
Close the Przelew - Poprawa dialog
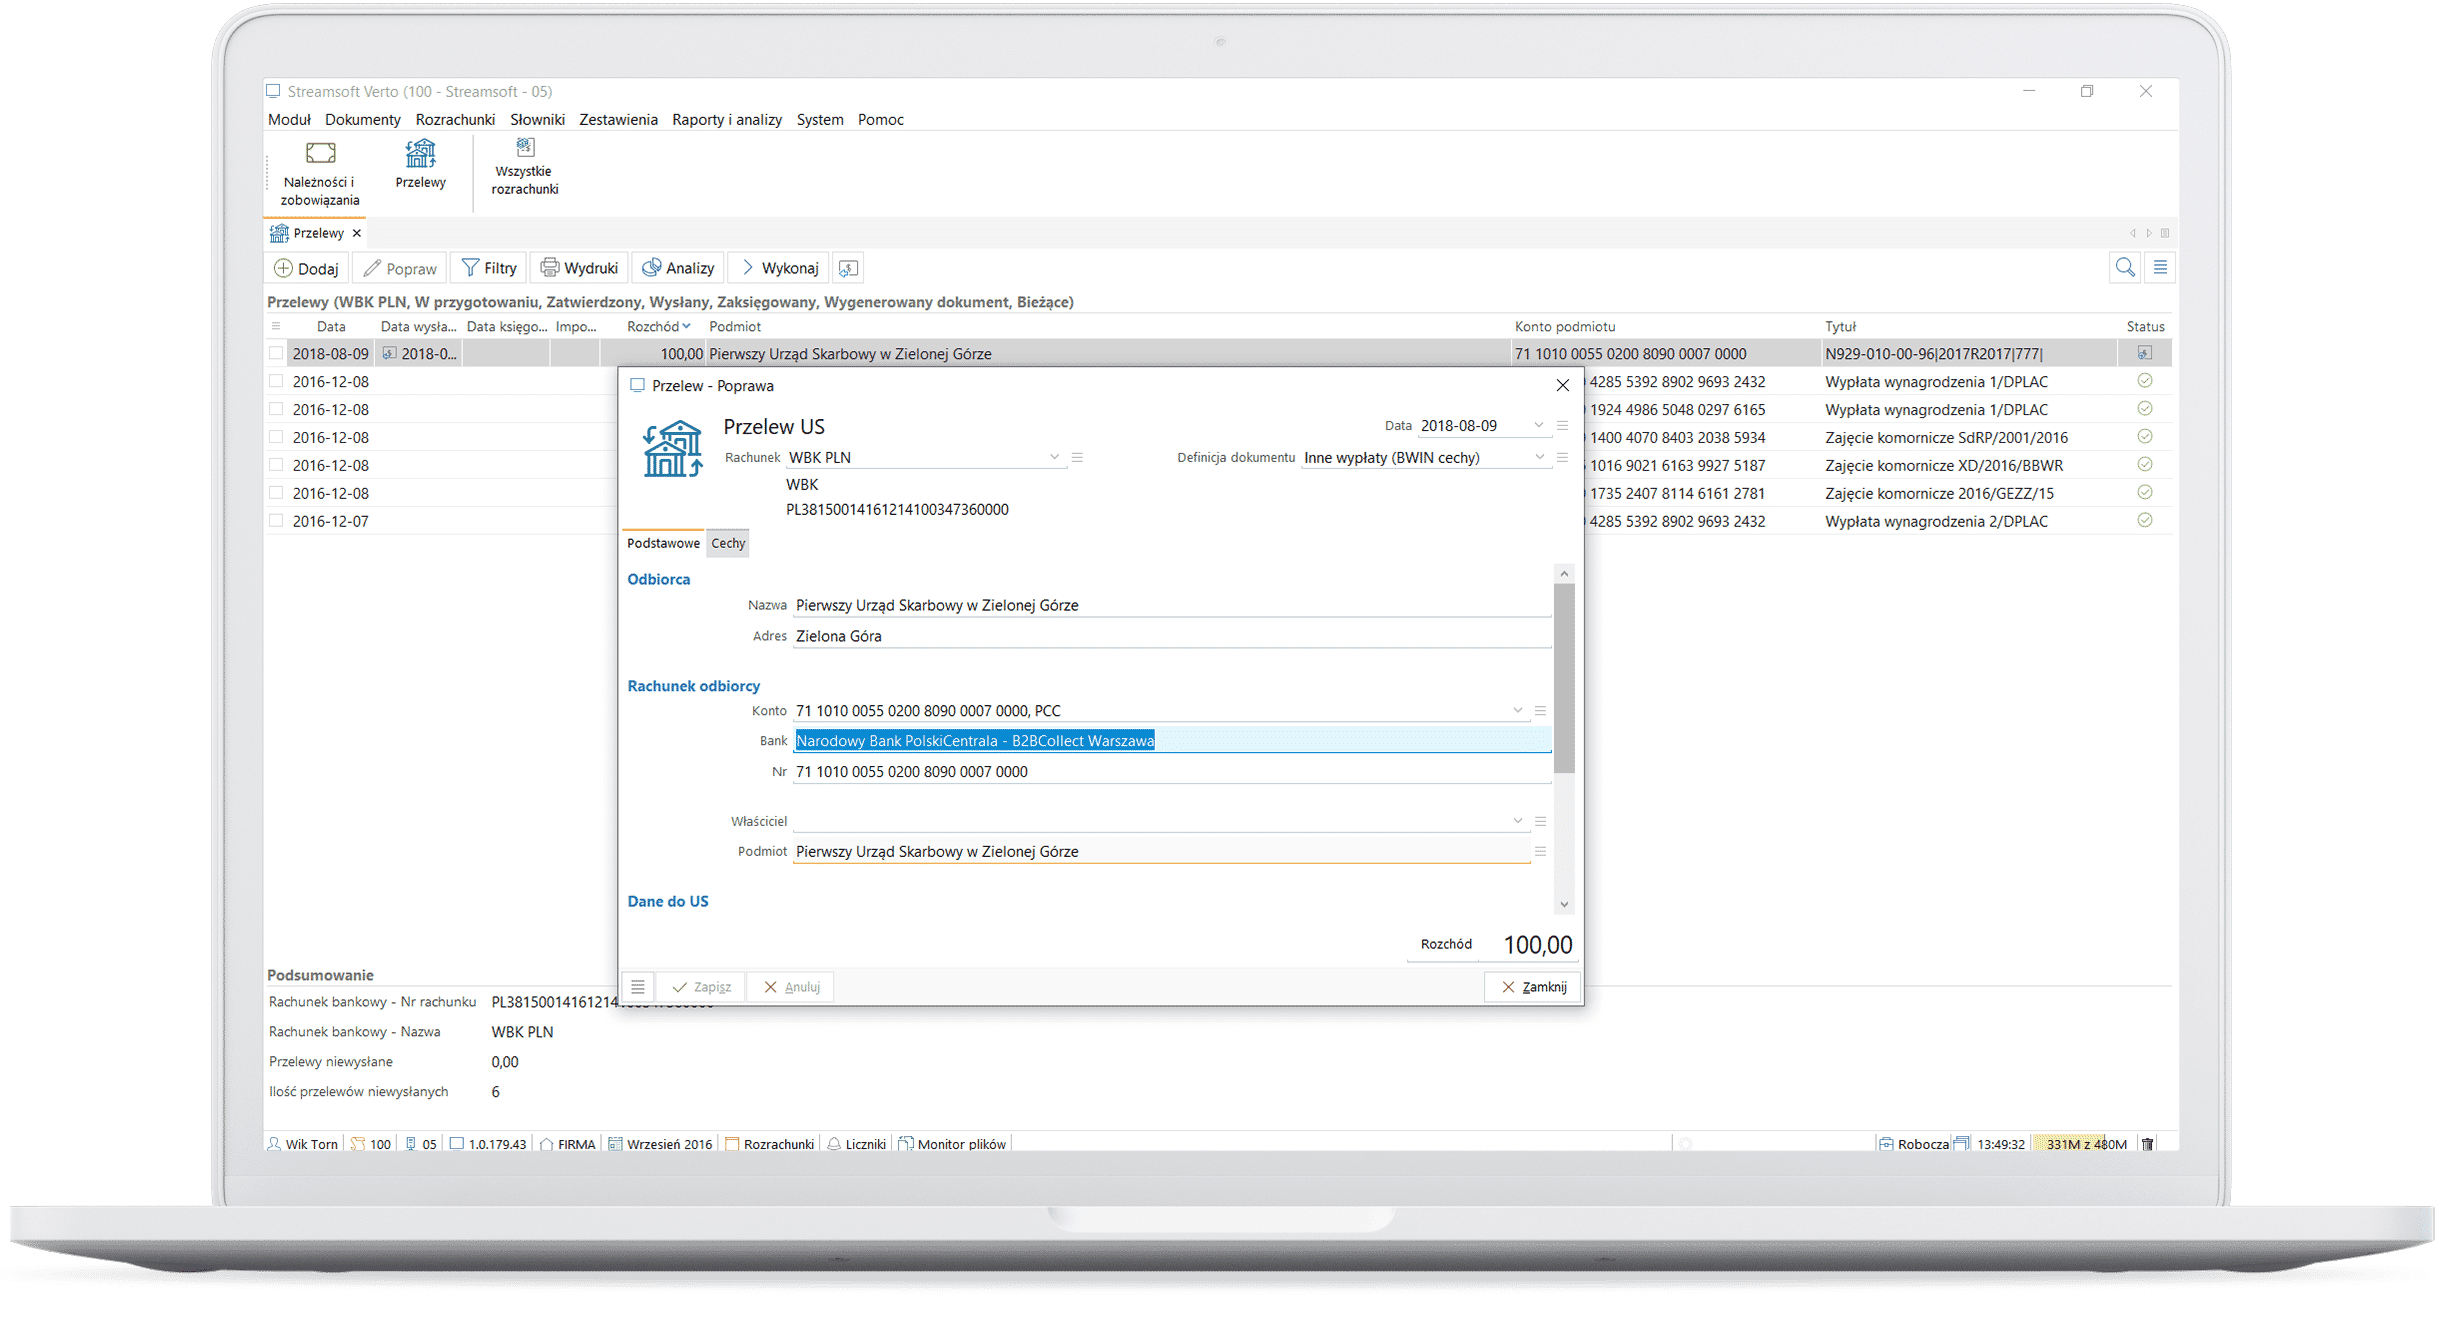(x=1563, y=385)
